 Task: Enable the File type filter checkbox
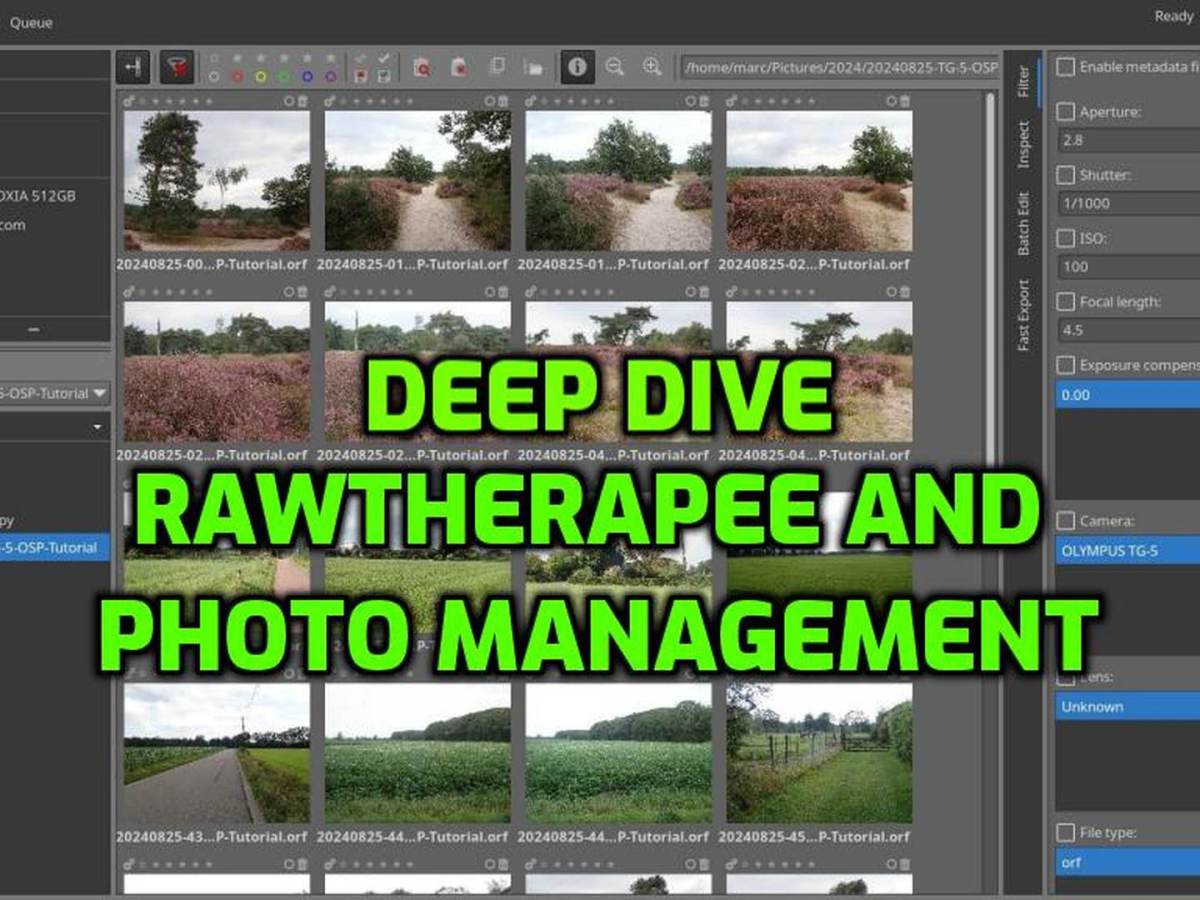pyautogui.click(x=1067, y=832)
